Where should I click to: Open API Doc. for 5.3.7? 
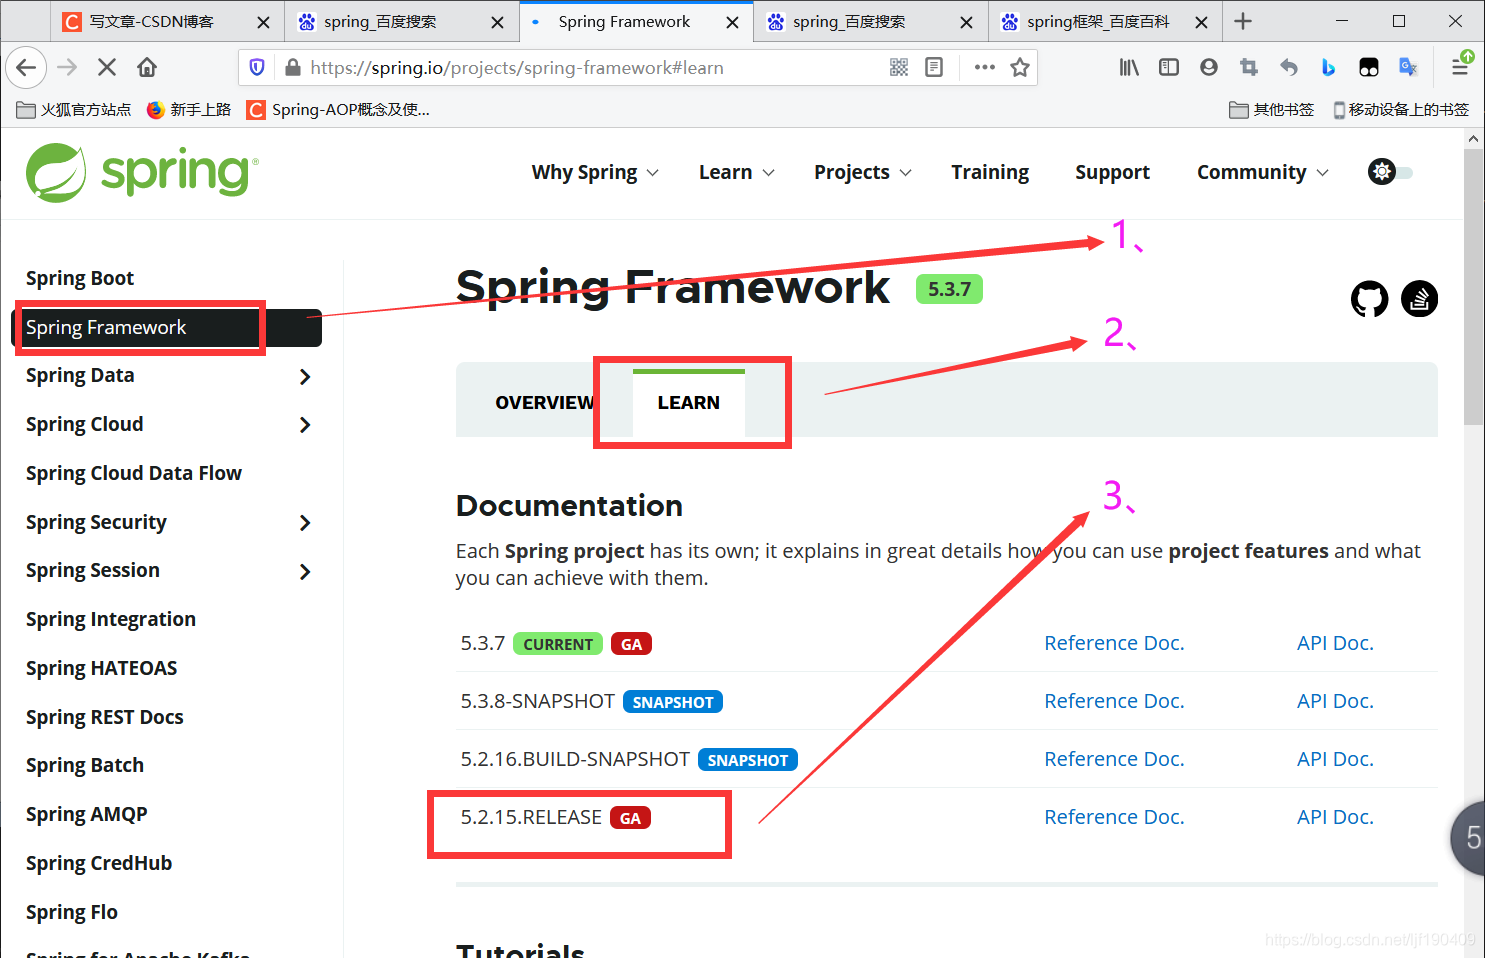point(1335,643)
